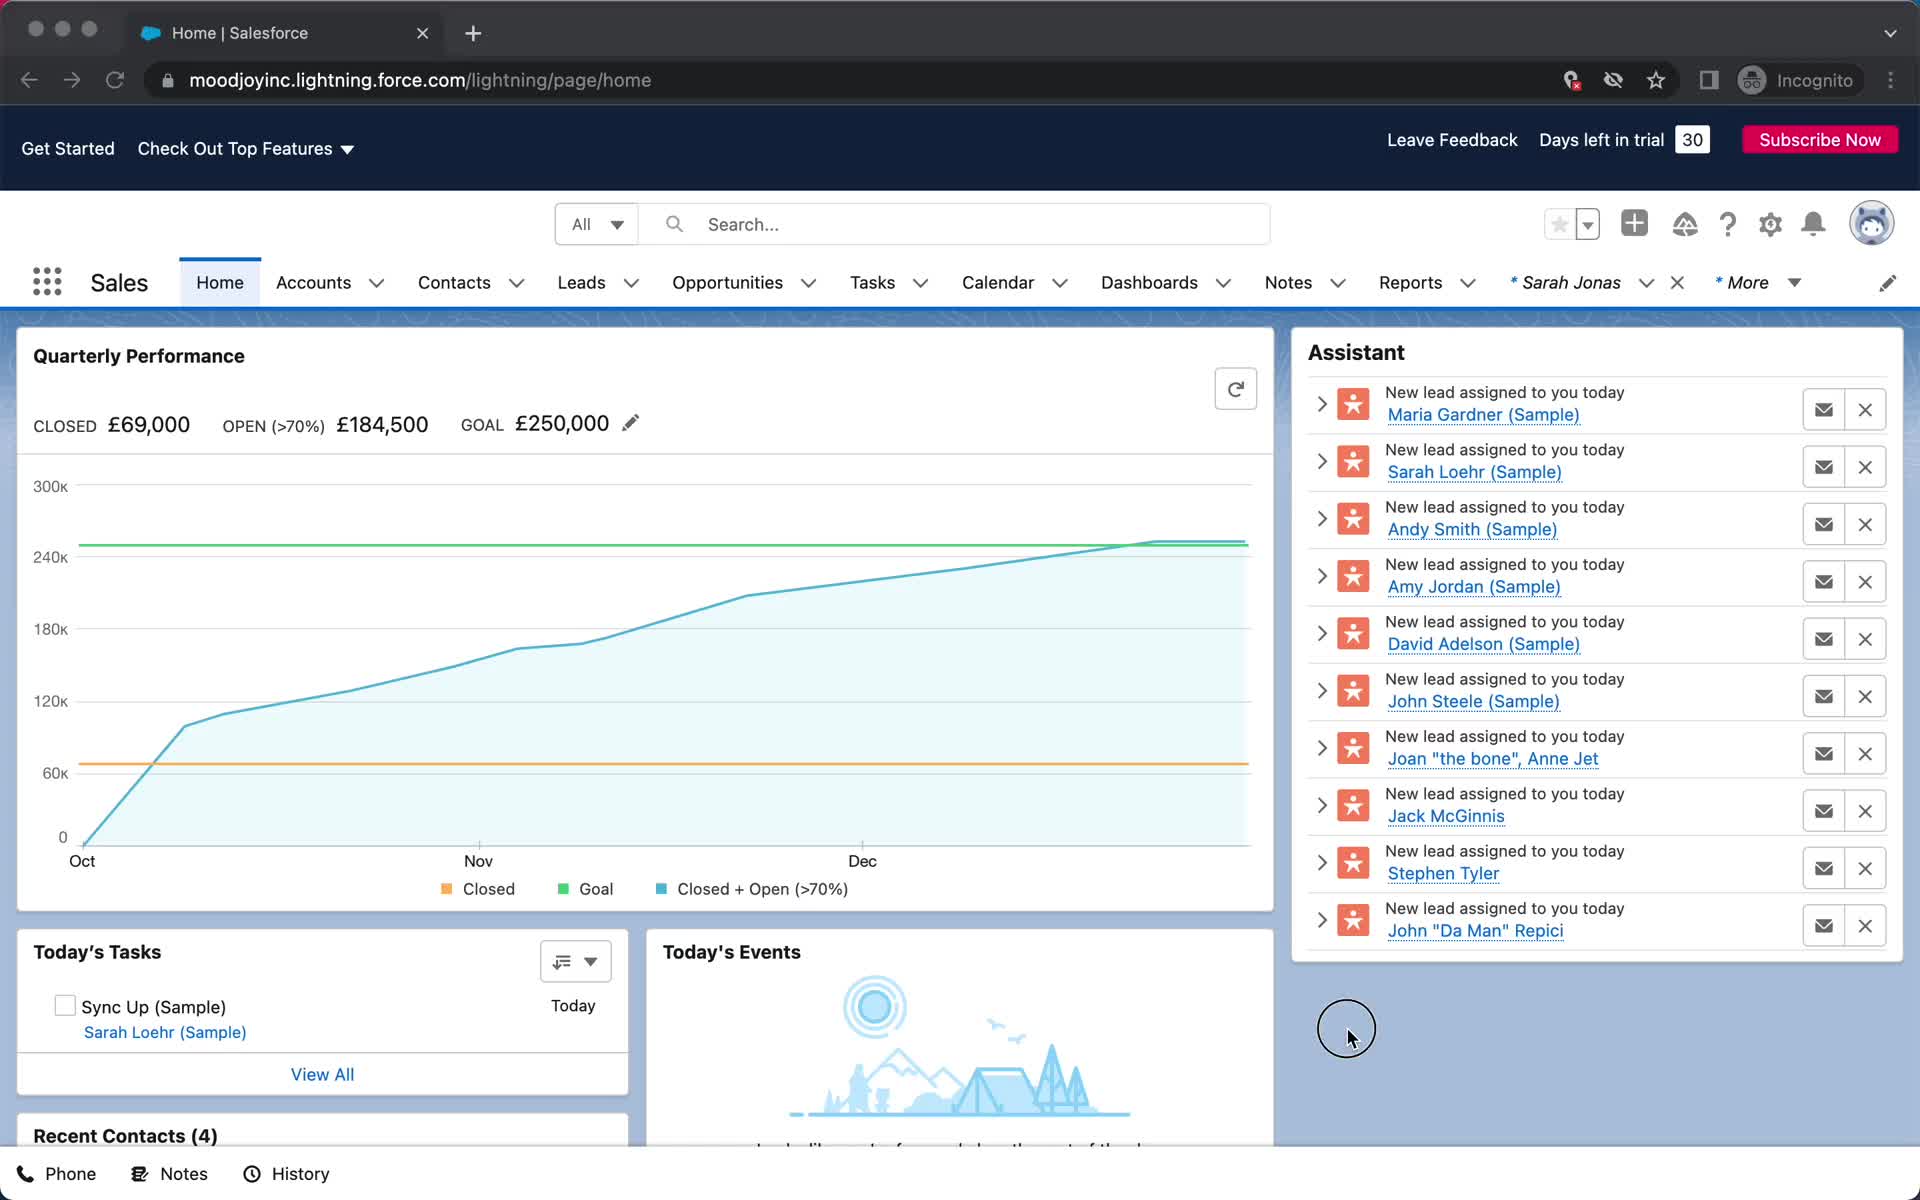The height and width of the screenshot is (1200, 1920).
Task: Click Get Started link
Action: click(68, 149)
